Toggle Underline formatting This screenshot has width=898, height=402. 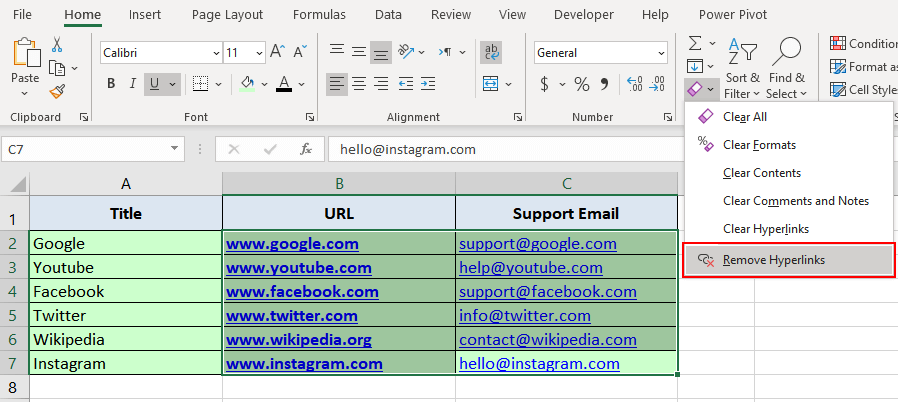pos(154,84)
